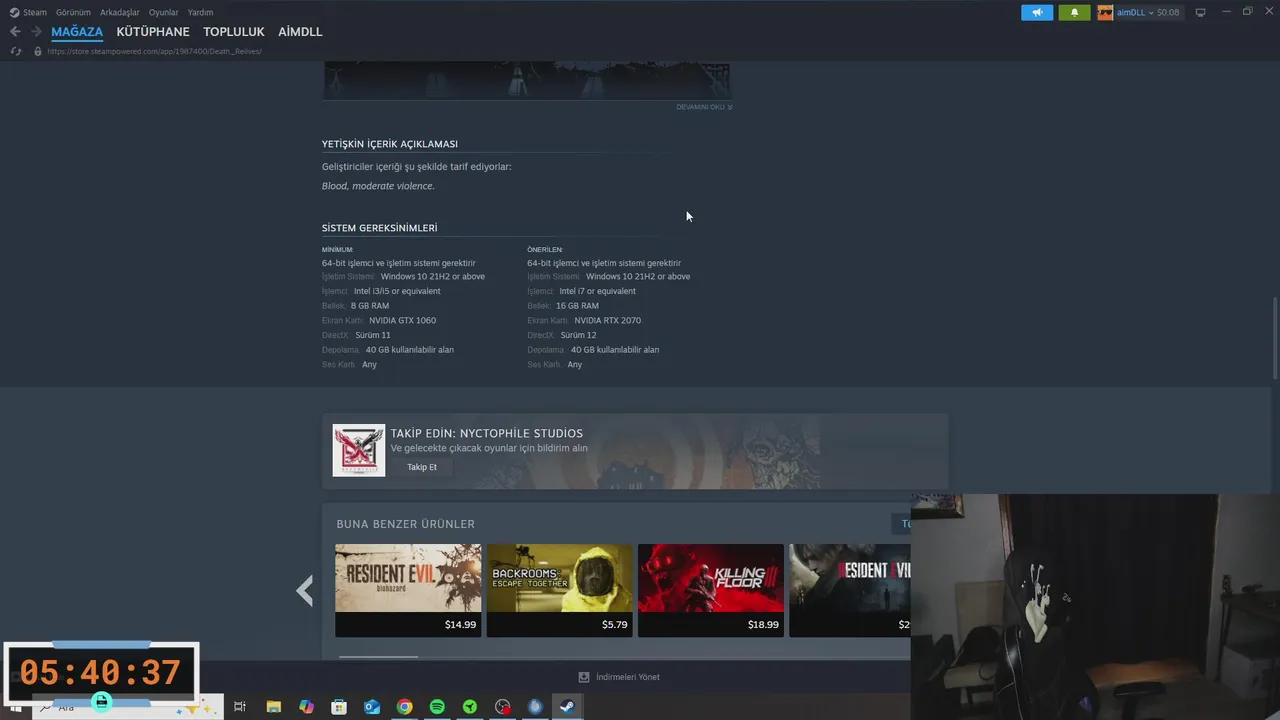This screenshot has height=720, width=1280.
Task: Open Google Chrome from the taskbar
Action: [404, 707]
